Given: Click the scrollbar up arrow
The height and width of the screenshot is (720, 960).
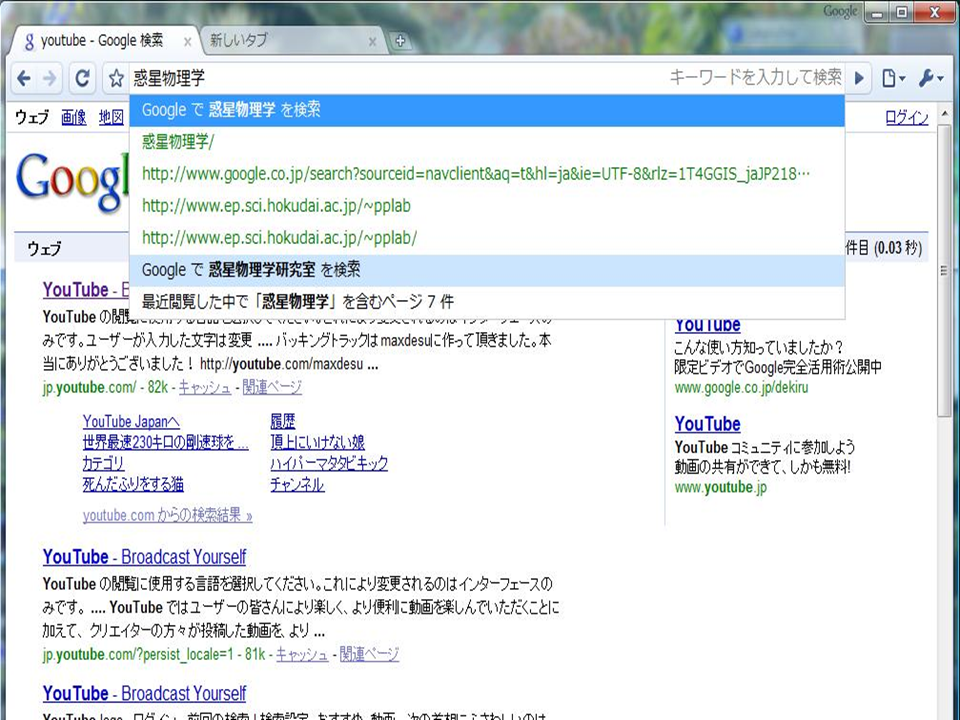Looking at the screenshot, I should click(x=943, y=114).
